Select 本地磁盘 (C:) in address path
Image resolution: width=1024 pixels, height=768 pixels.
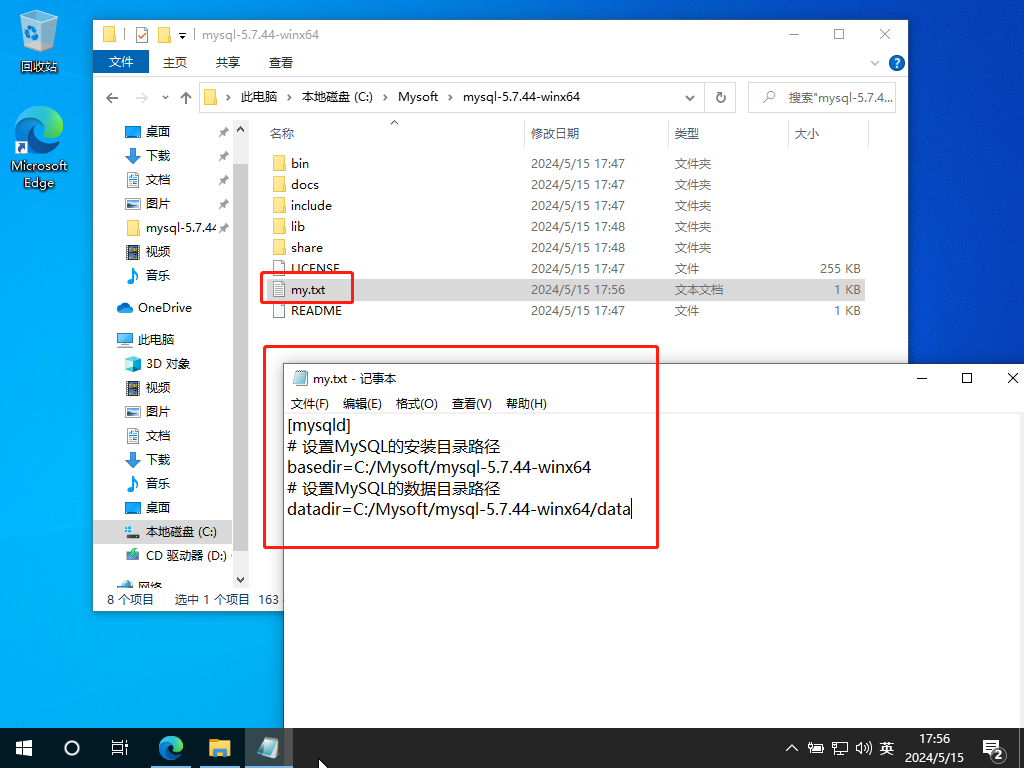tap(337, 97)
